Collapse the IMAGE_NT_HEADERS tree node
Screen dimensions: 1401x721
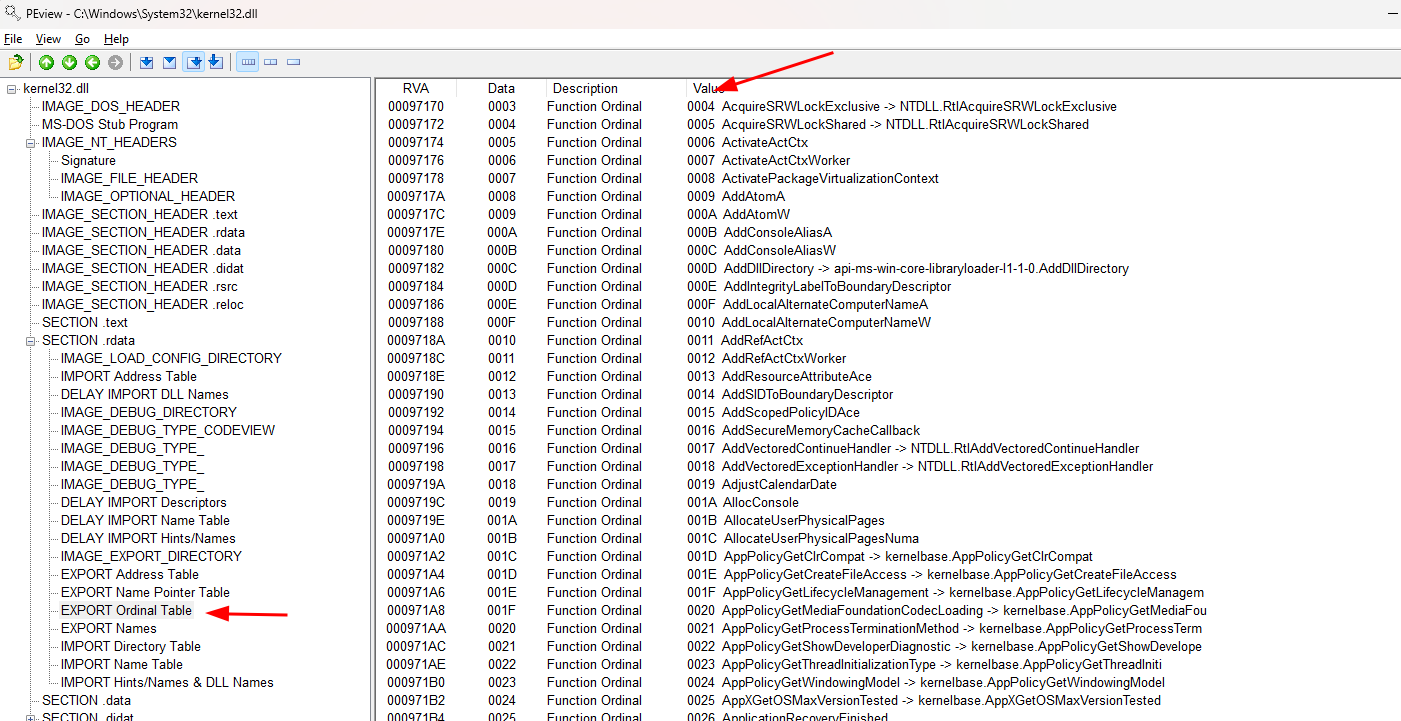pos(31,143)
